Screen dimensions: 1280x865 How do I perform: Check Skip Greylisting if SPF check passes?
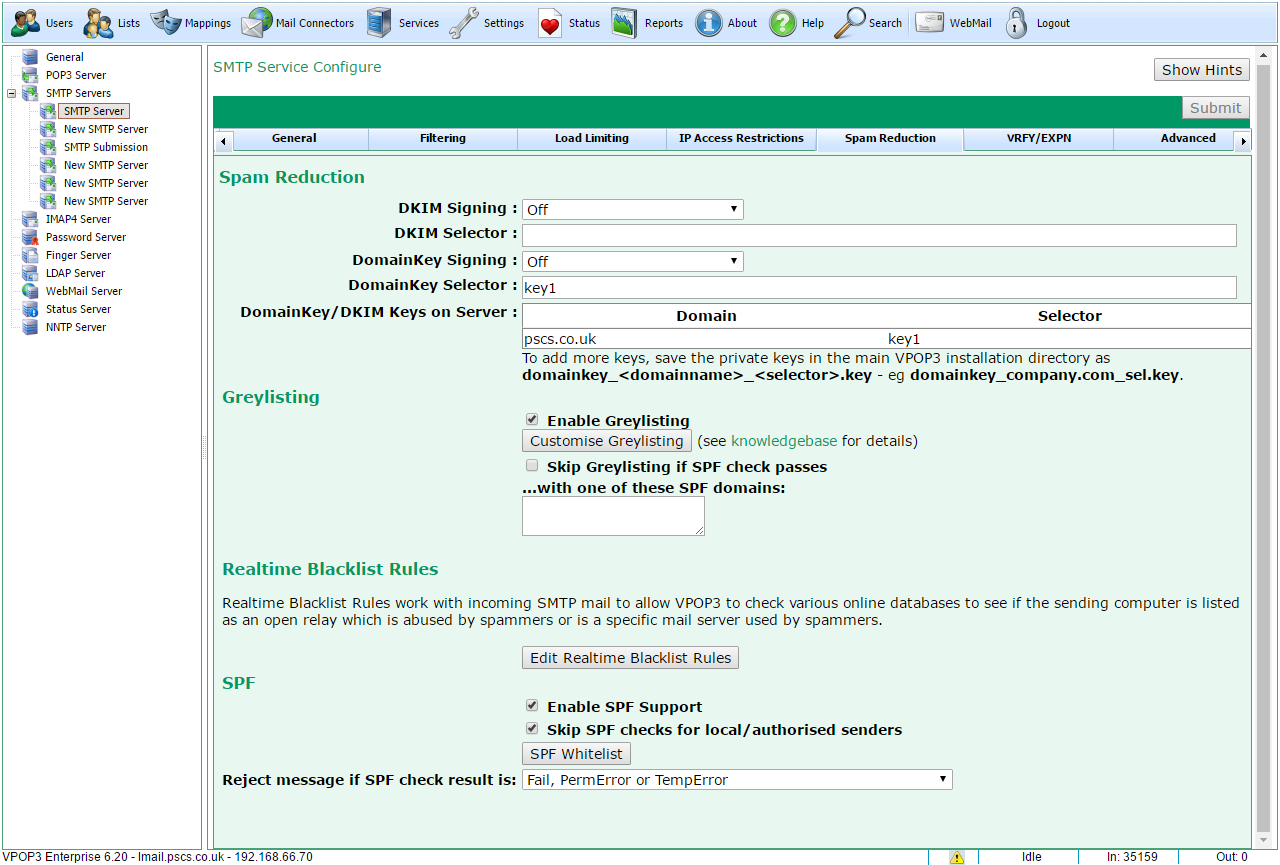pos(532,466)
